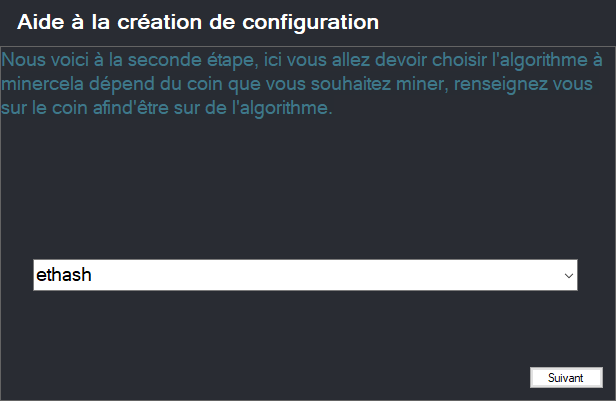
Task: Click the Suivant button
Action: tap(566, 378)
